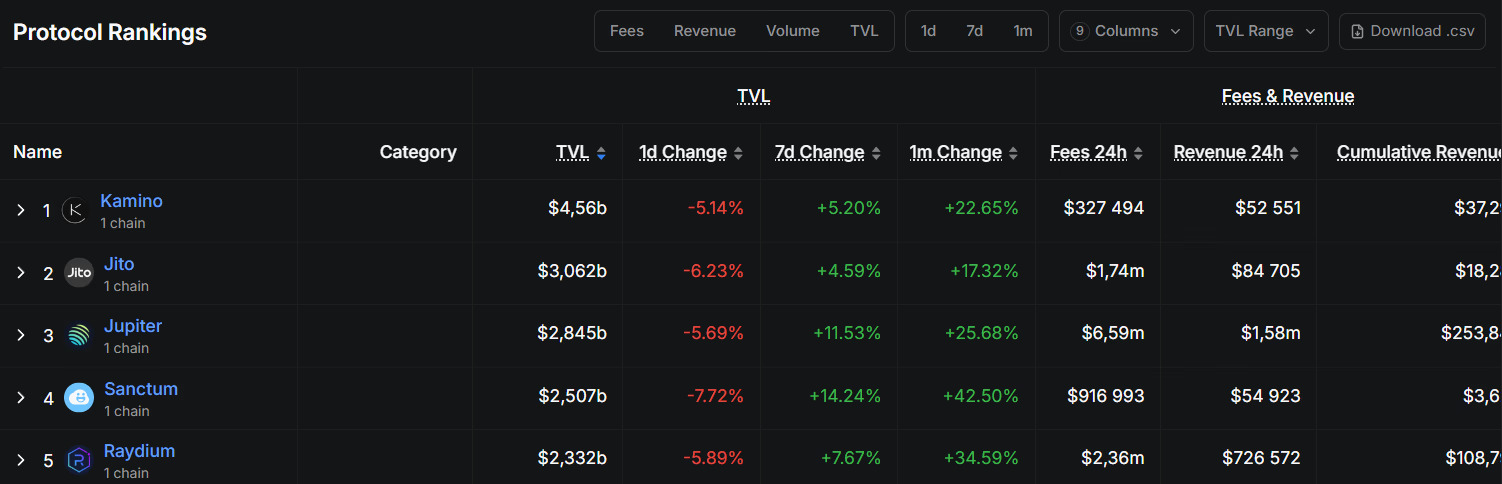Click the sort arrows next to 1m Change
1502x484 pixels.
(x=1013, y=153)
